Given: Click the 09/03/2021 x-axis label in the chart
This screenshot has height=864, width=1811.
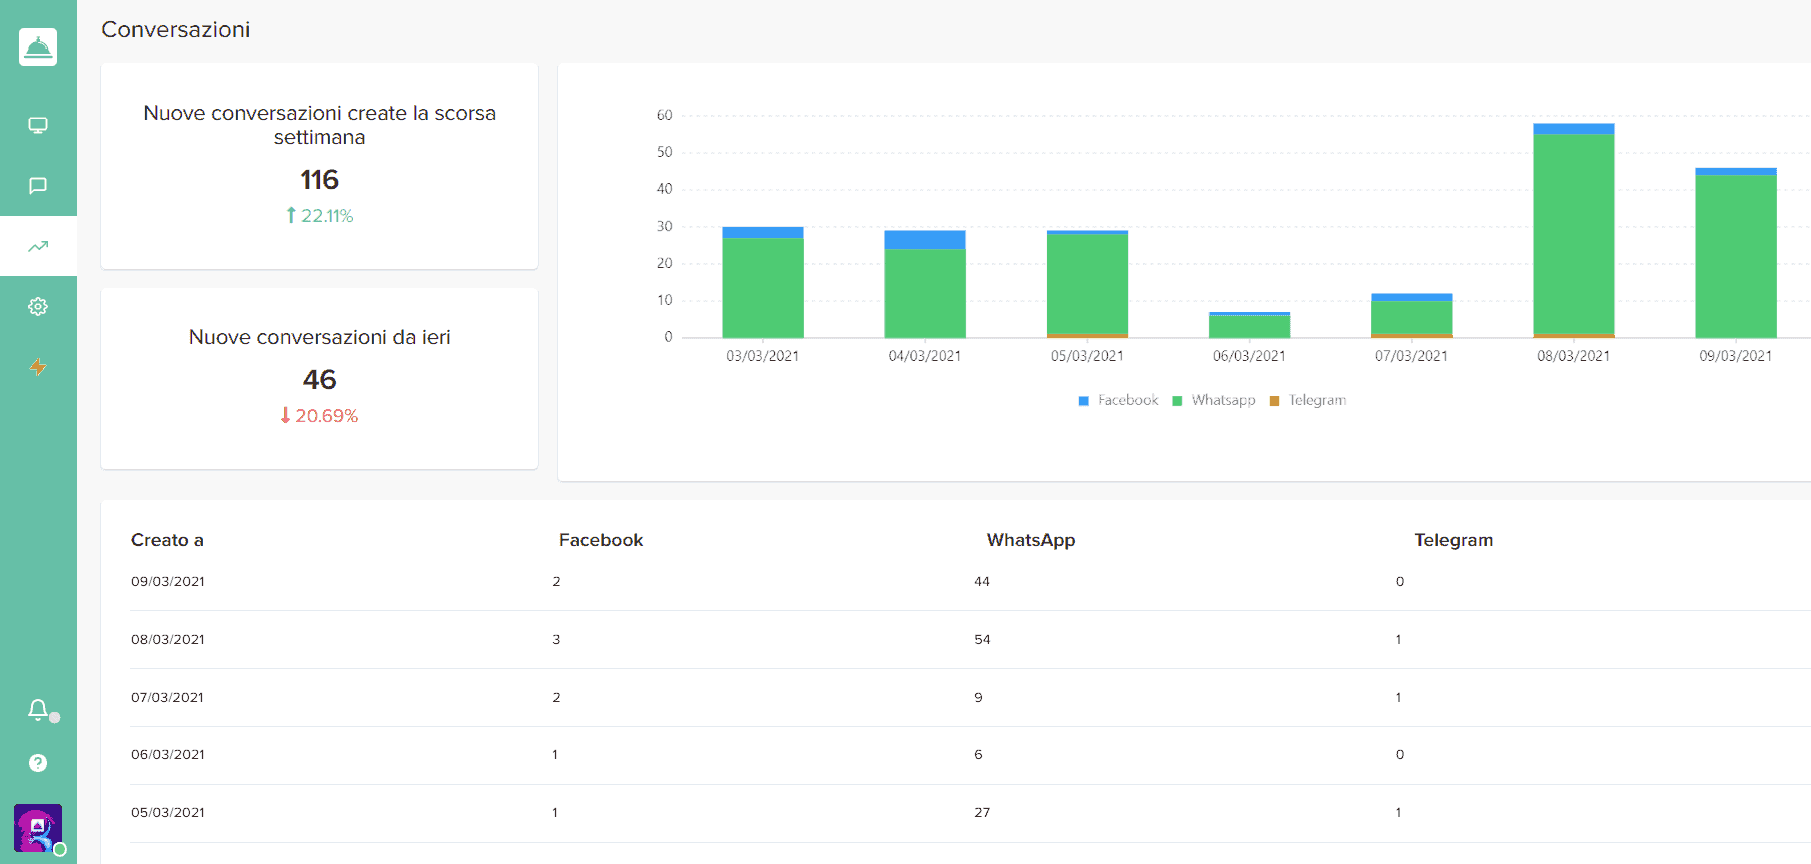Looking at the screenshot, I should [x=1736, y=356].
